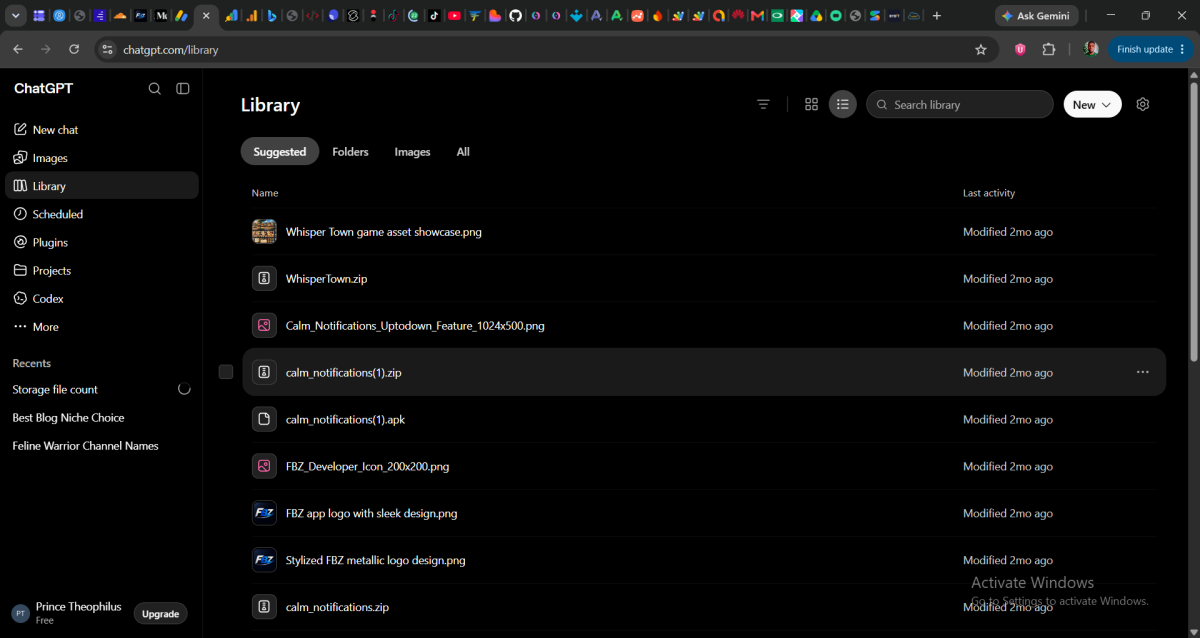Switch to the Medium browser tab

(x=161, y=16)
